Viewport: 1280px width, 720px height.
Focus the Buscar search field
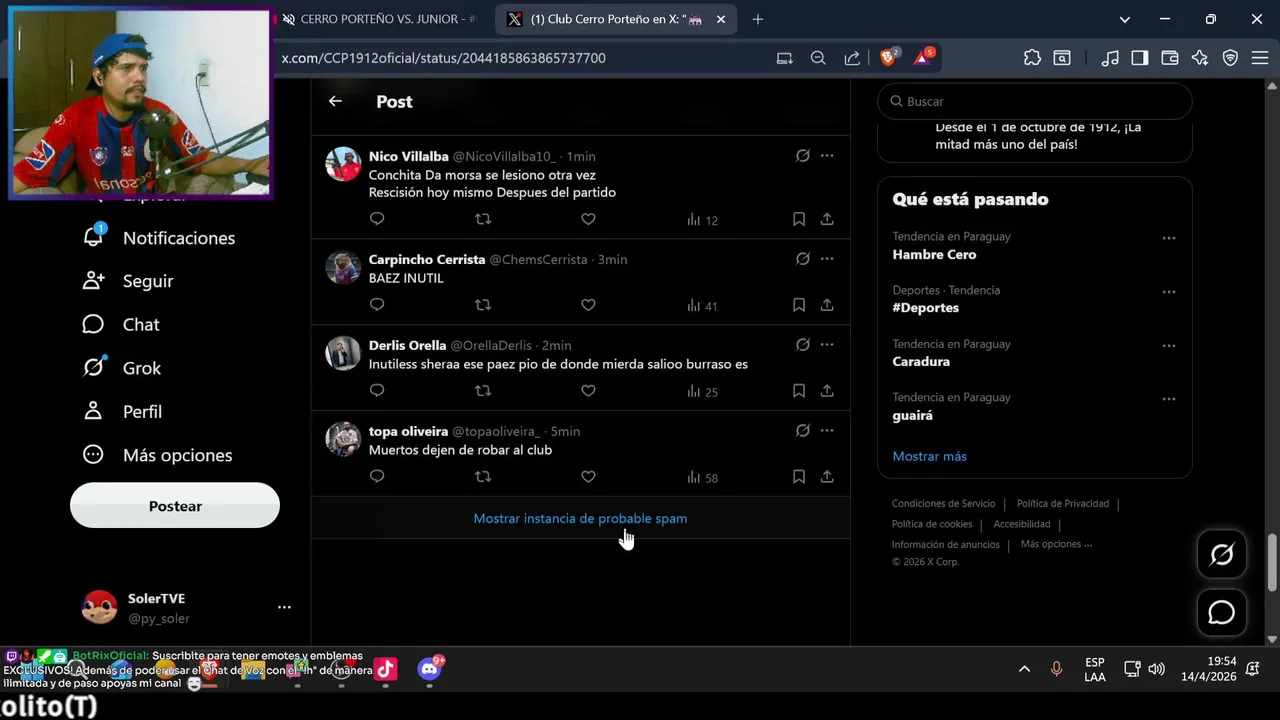tap(1035, 101)
